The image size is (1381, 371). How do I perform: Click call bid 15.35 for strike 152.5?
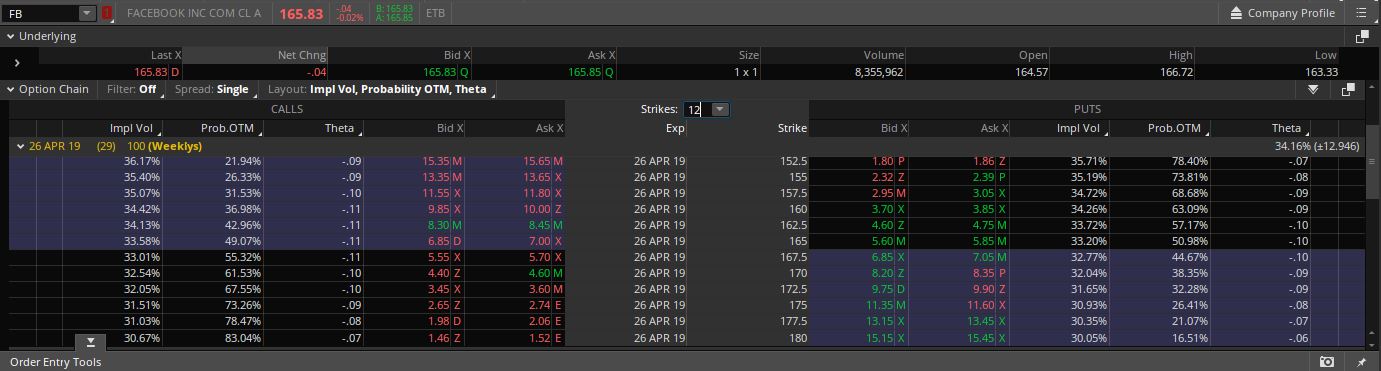pyautogui.click(x=436, y=161)
